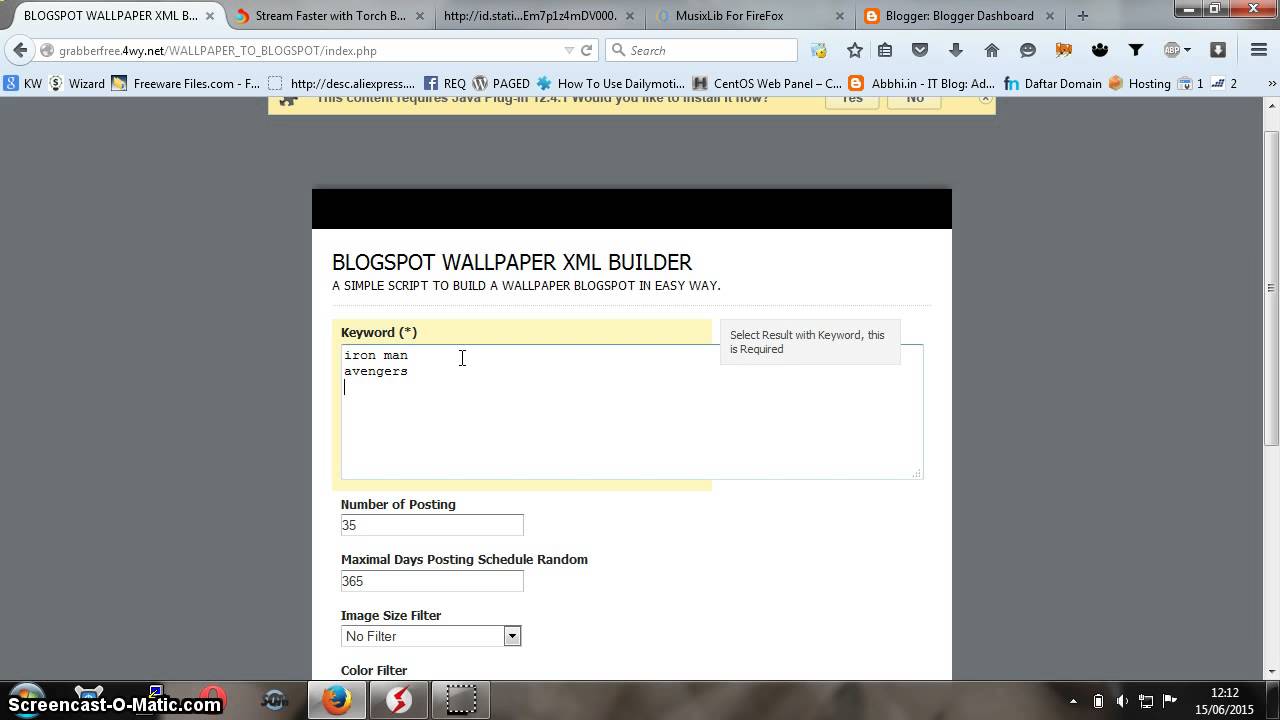Check the battery tray icon
The width and height of the screenshot is (1280, 720).
[x=1098, y=701]
